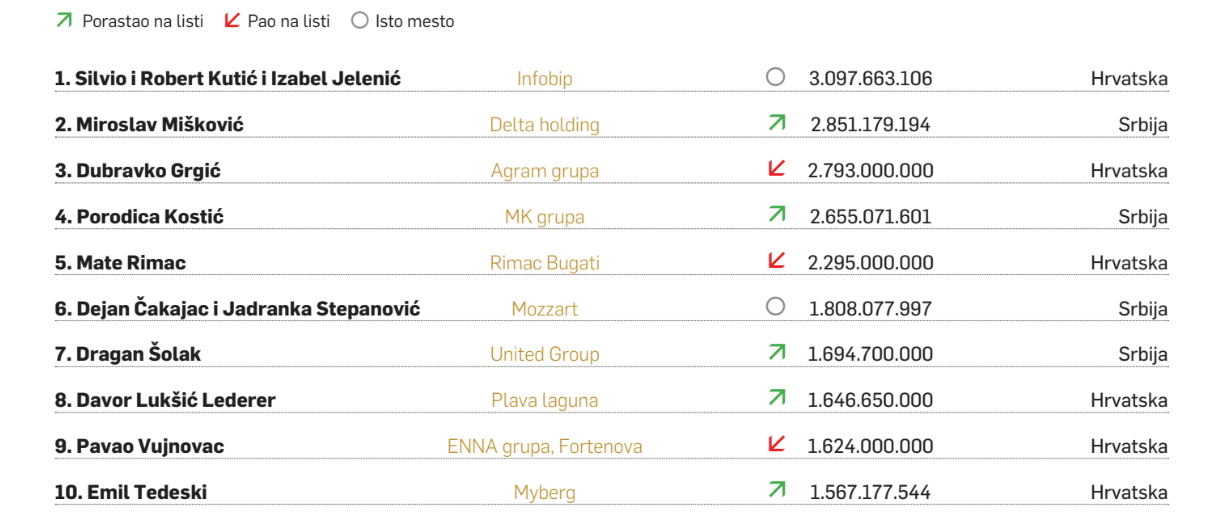
Task: Open the Rimac Bugati company link
Action: click(x=544, y=263)
